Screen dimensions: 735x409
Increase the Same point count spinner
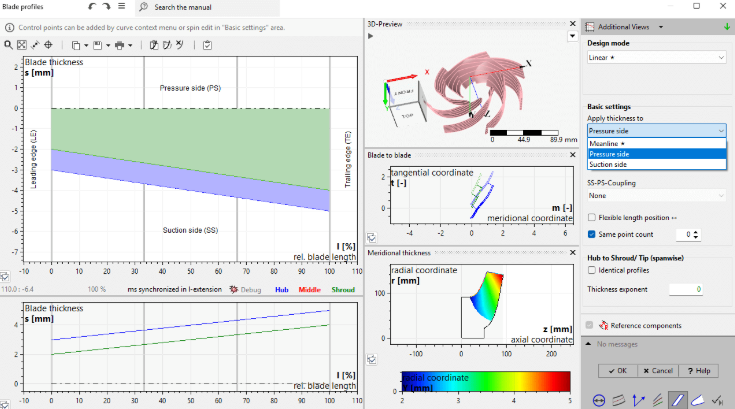click(x=696, y=232)
